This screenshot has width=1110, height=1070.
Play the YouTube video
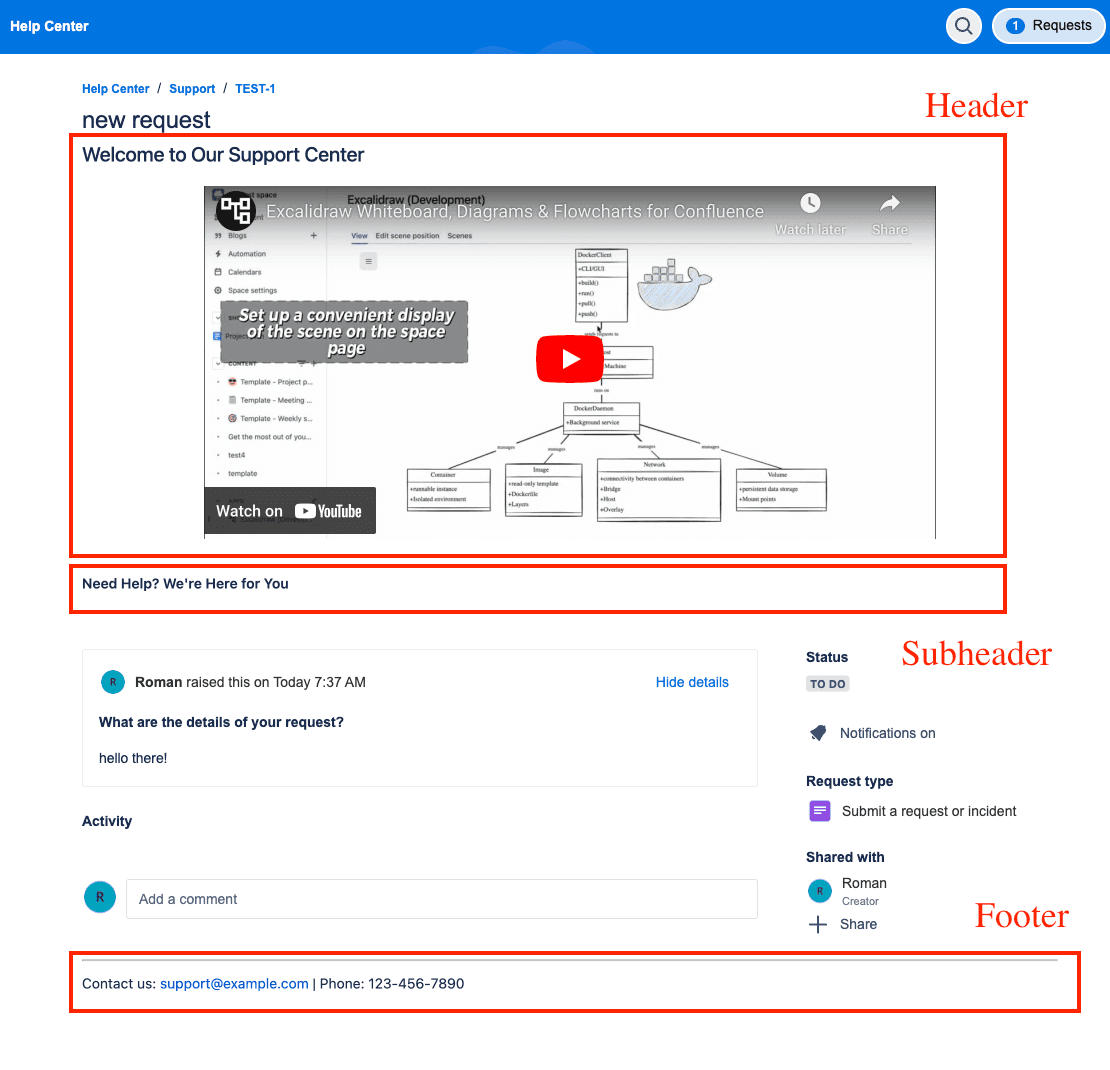pos(570,359)
